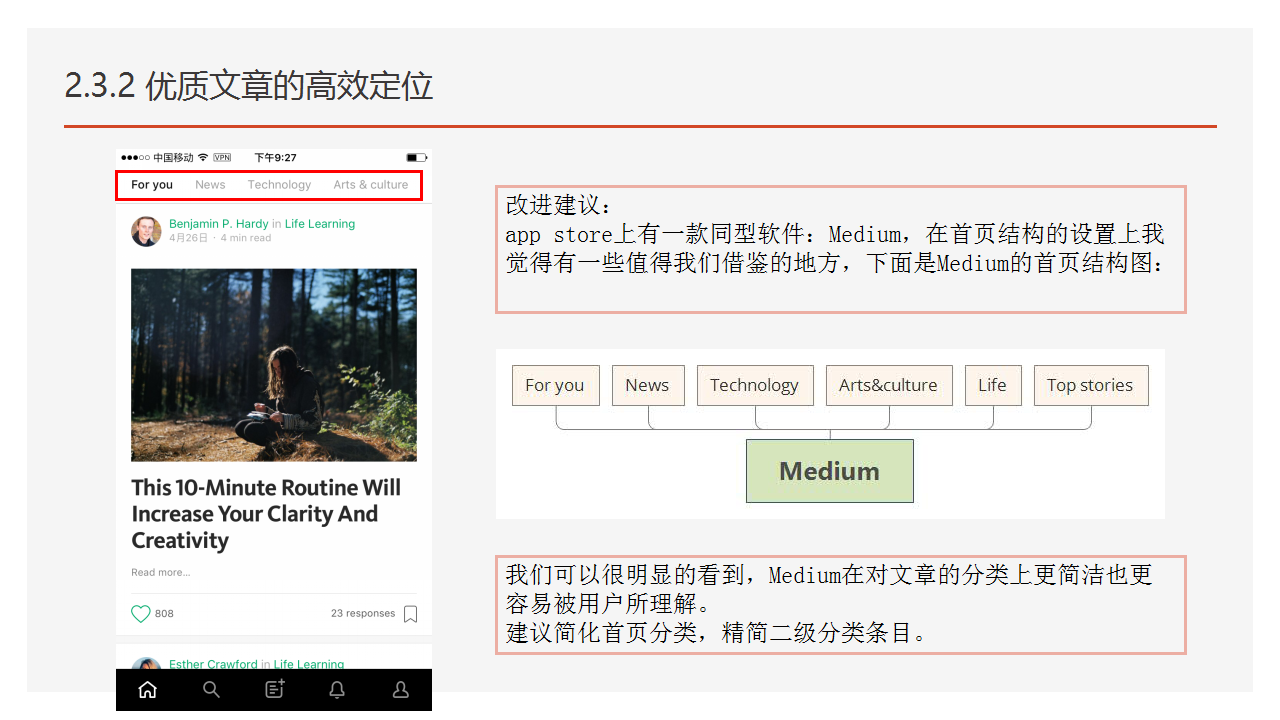
Task: Switch to the Technology tab in phone
Action: click(279, 185)
